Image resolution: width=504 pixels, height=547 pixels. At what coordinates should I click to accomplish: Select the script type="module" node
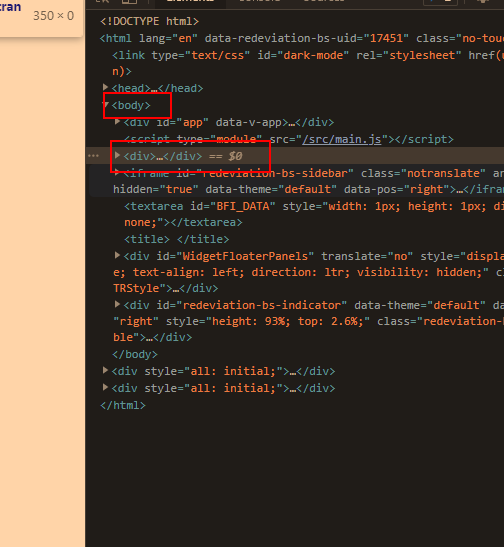coord(289,139)
